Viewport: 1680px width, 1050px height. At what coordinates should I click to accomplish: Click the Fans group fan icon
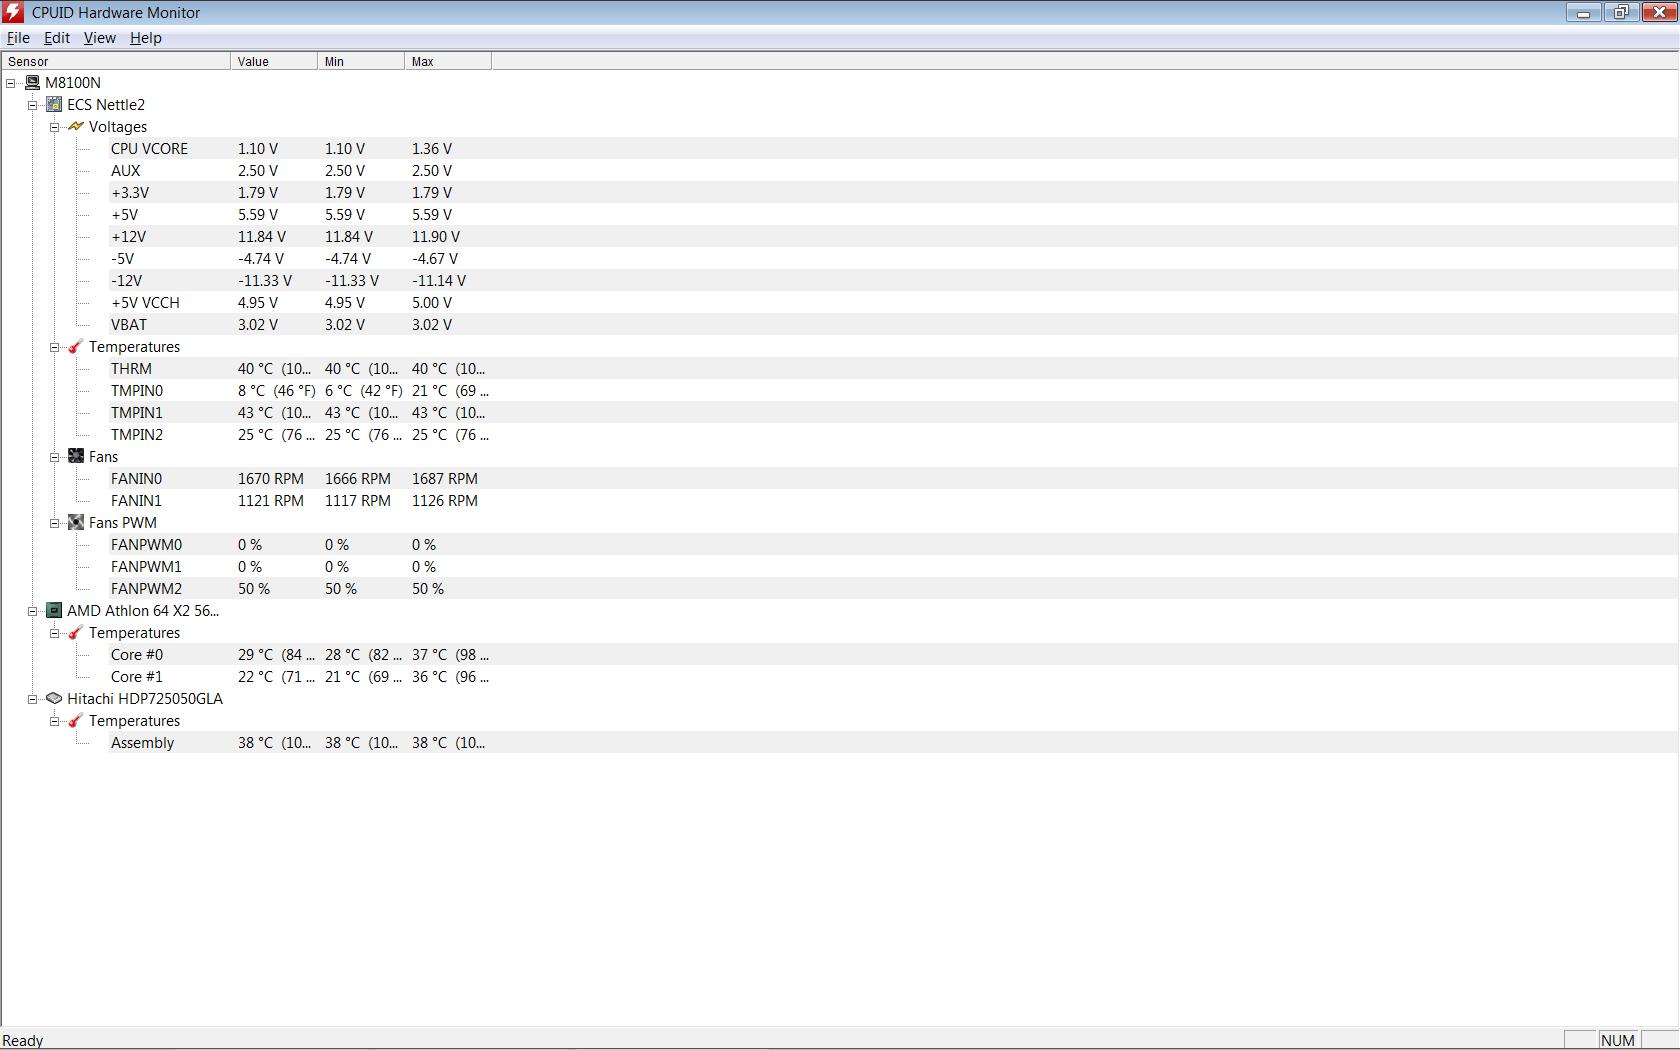click(x=76, y=457)
